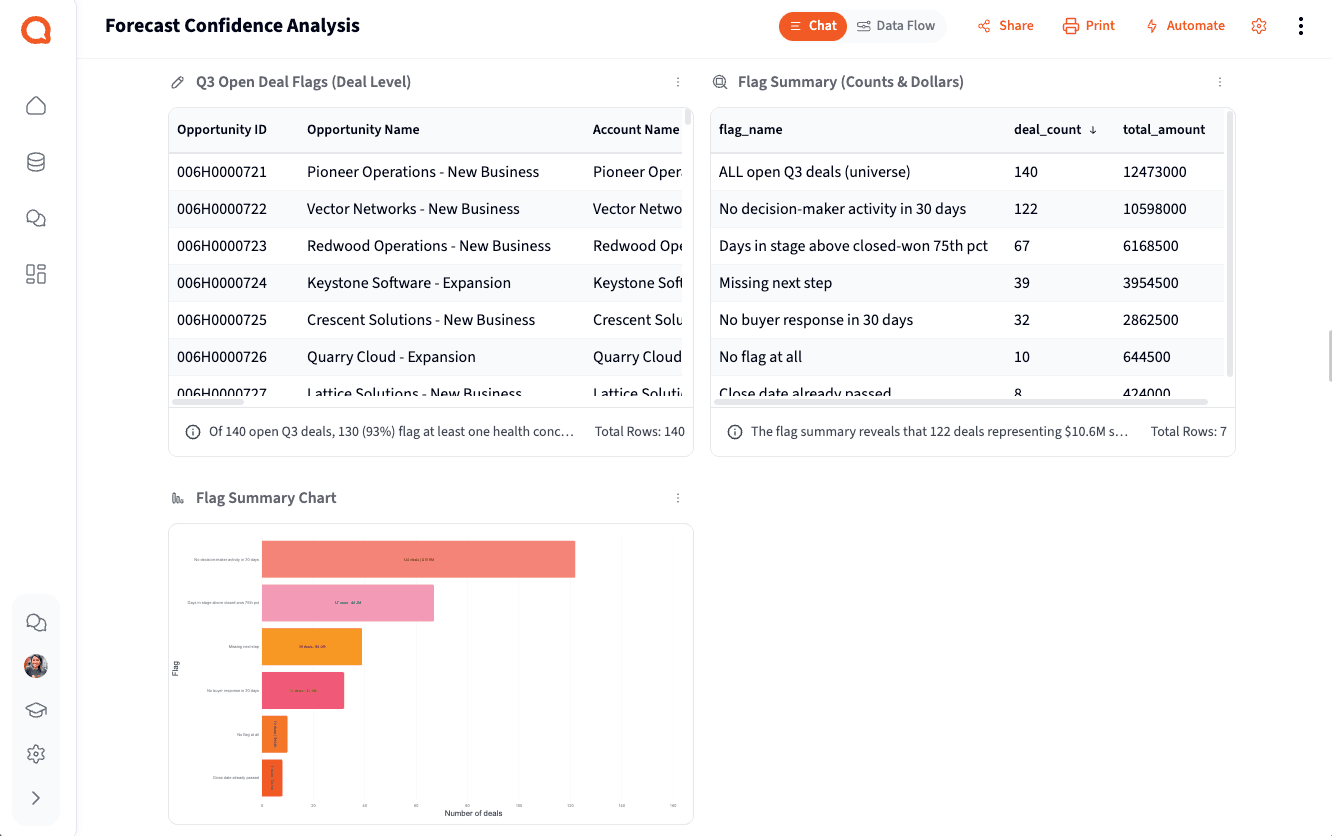Open the database icon in sidebar
1332x836 pixels.
(x=36, y=162)
